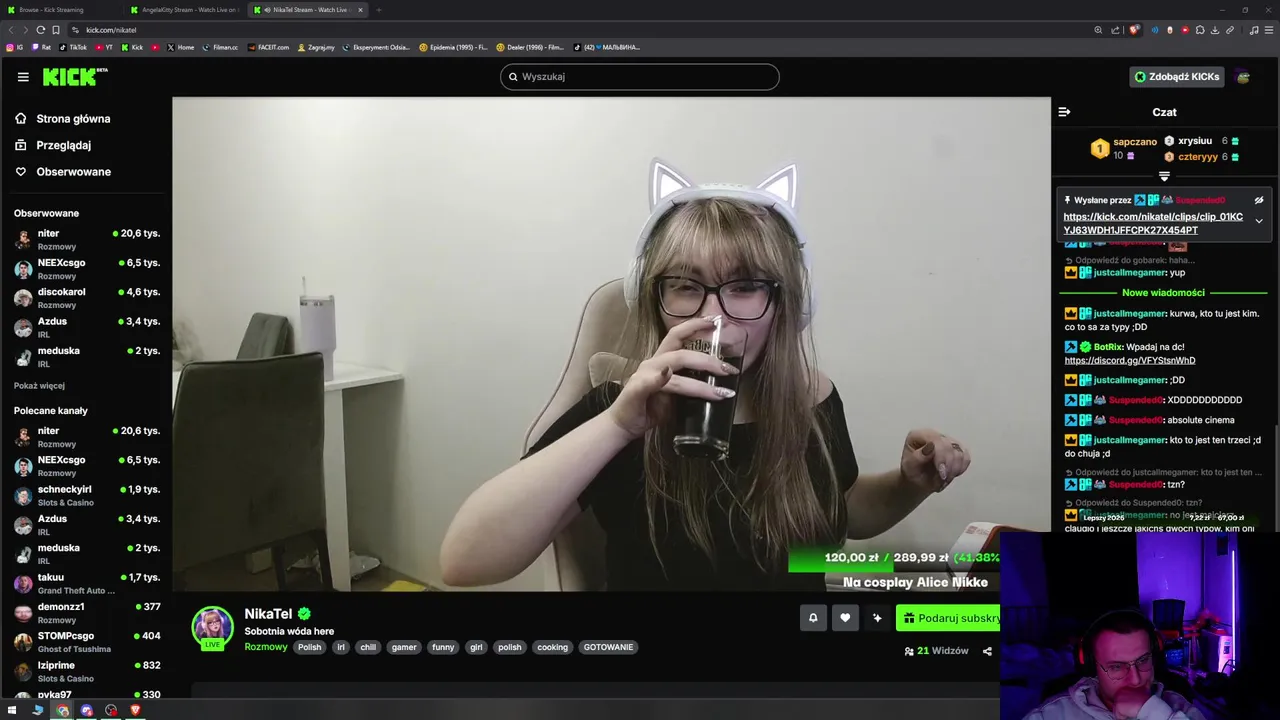The width and height of the screenshot is (1280, 720).
Task: Open the hamburger sidebar menu
Action: [23, 77]
